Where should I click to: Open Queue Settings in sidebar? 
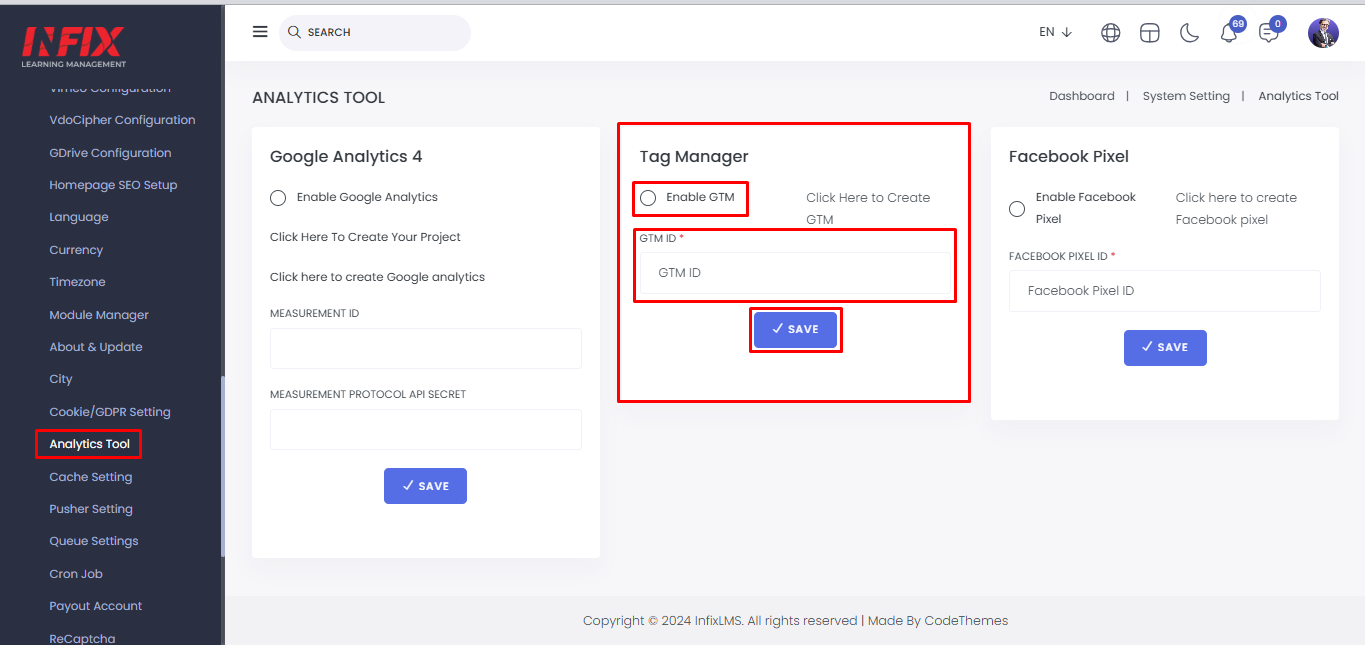click(x=94, y=541)
